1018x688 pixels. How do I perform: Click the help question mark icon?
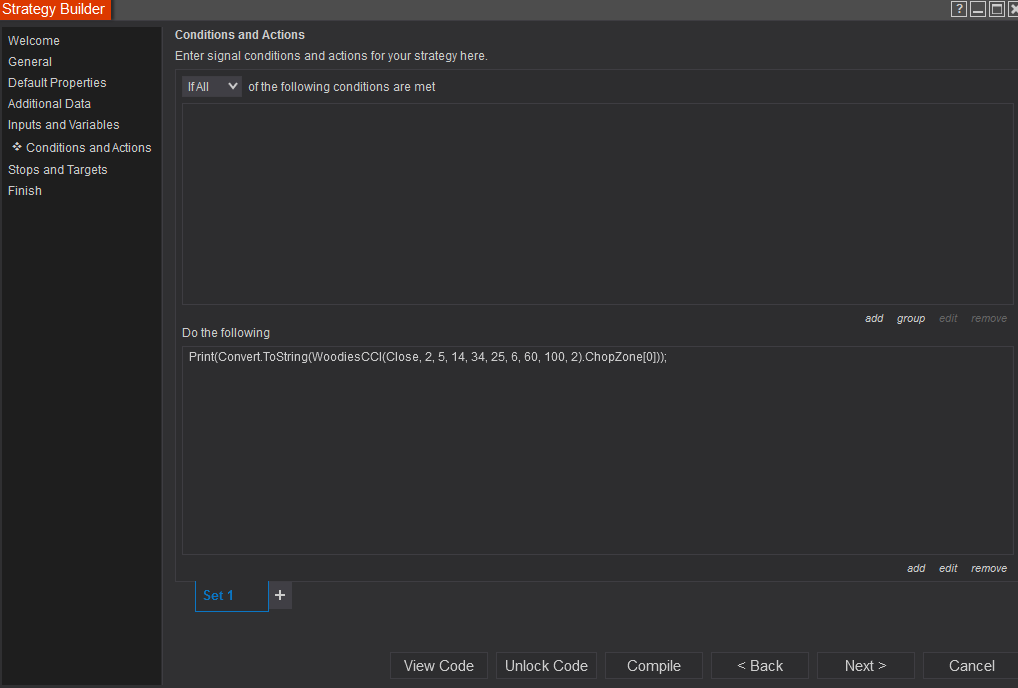[959, 9]
